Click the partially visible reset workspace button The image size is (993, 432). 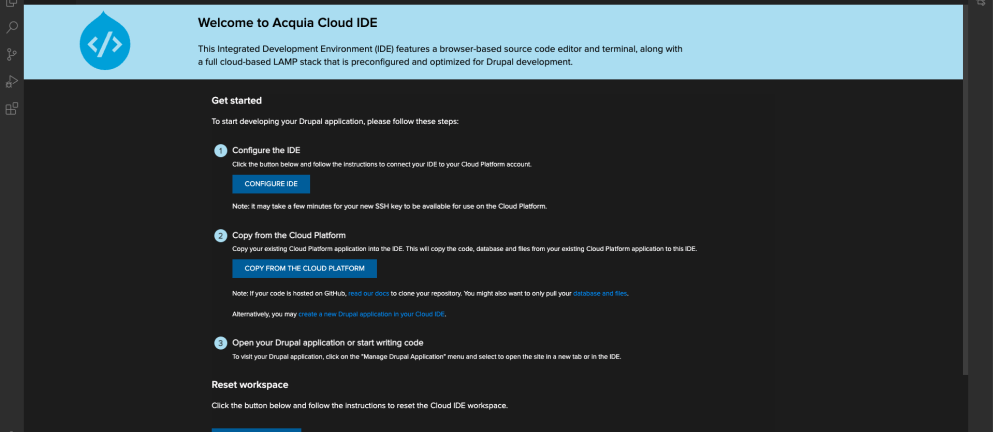(x=256, y=429)
